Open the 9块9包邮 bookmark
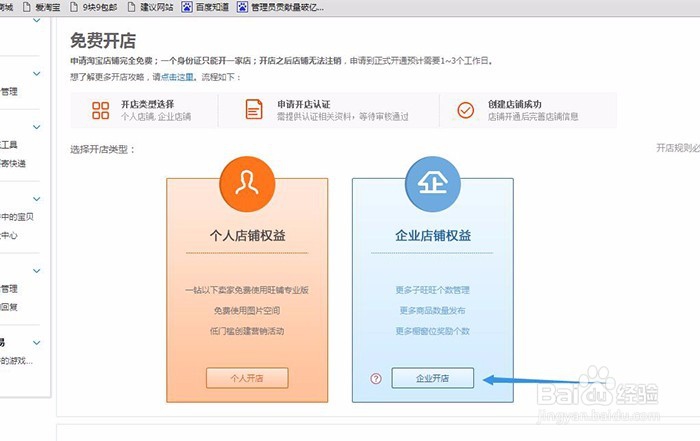700x441 pixels. (x=94, y=7)
